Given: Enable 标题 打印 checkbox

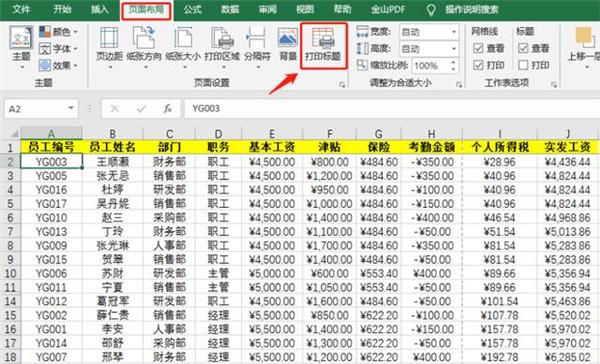Looking at the screenshot, I should click(x=523, y=65).
